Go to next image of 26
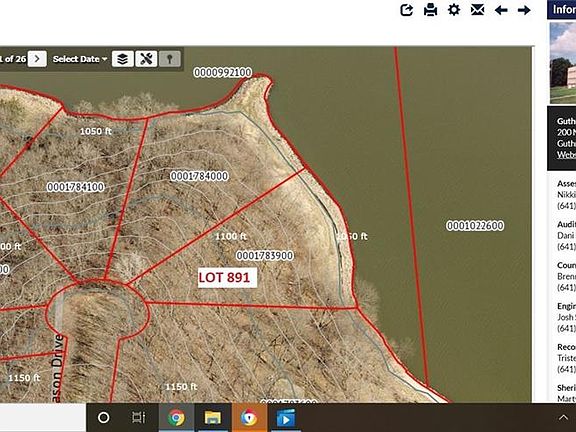576x432 pixels. pyautogui.click(x=37, y=59)
